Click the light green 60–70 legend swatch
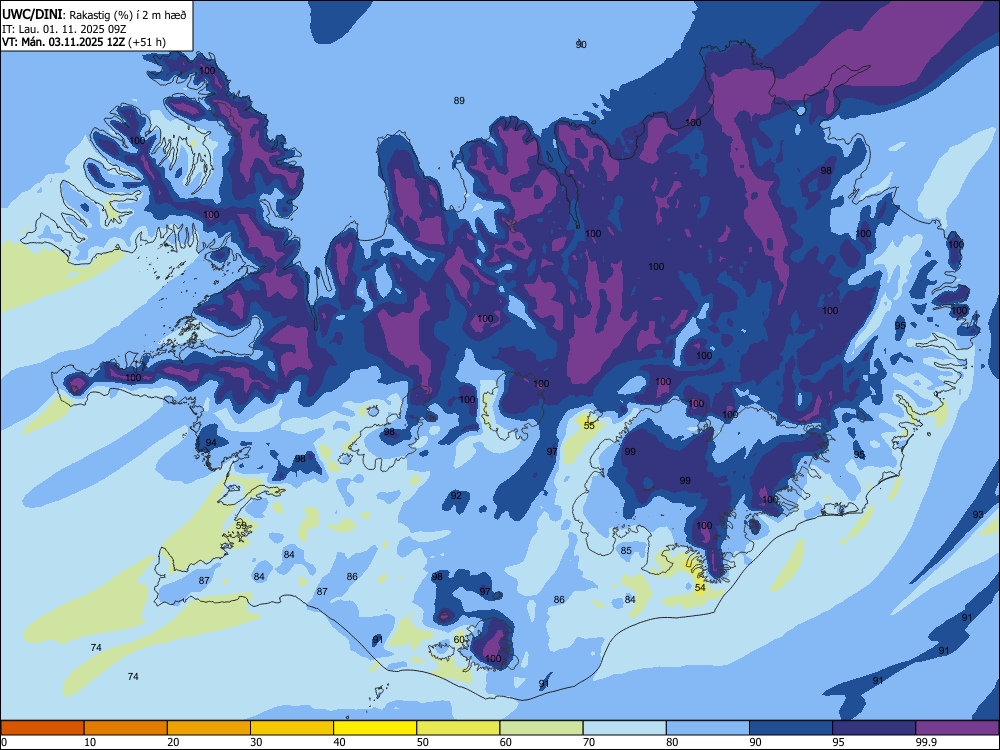 click(541, 728)
